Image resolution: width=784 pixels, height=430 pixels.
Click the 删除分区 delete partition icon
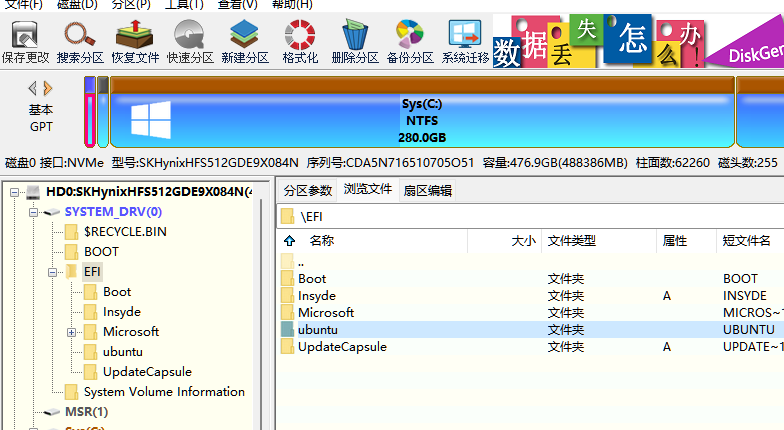[355, 42]
